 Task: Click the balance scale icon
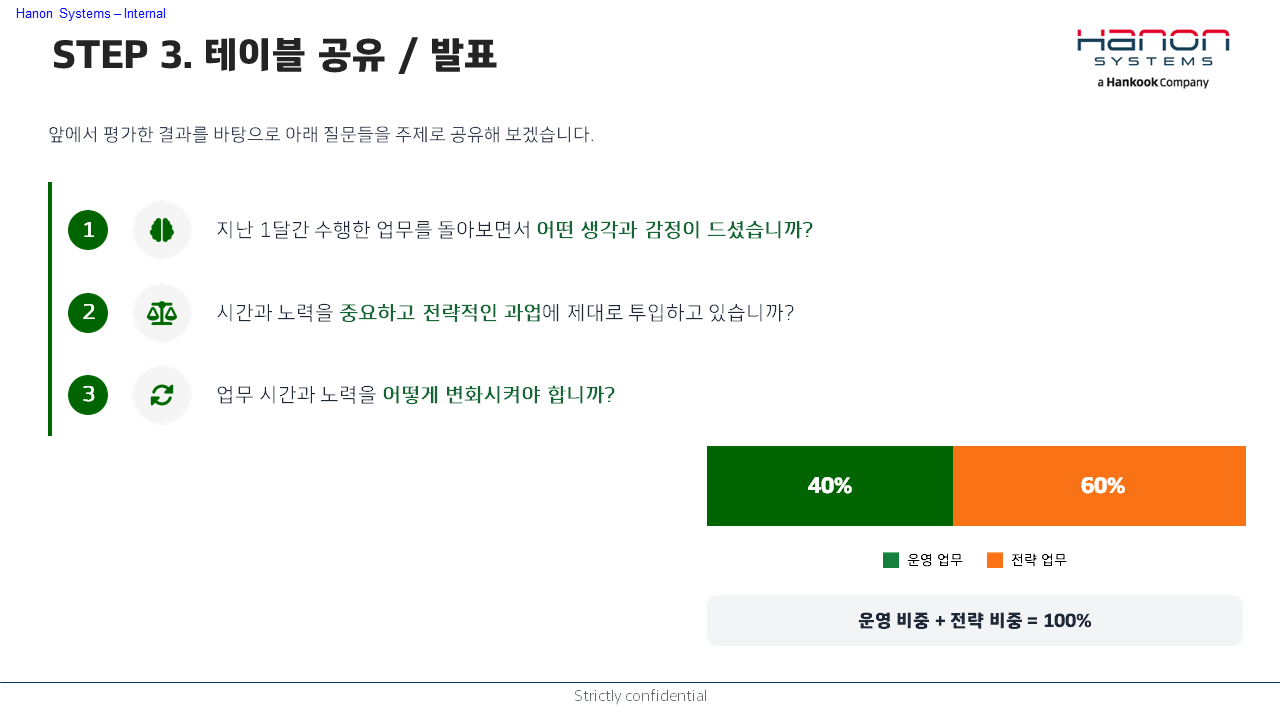click(162, 313)
